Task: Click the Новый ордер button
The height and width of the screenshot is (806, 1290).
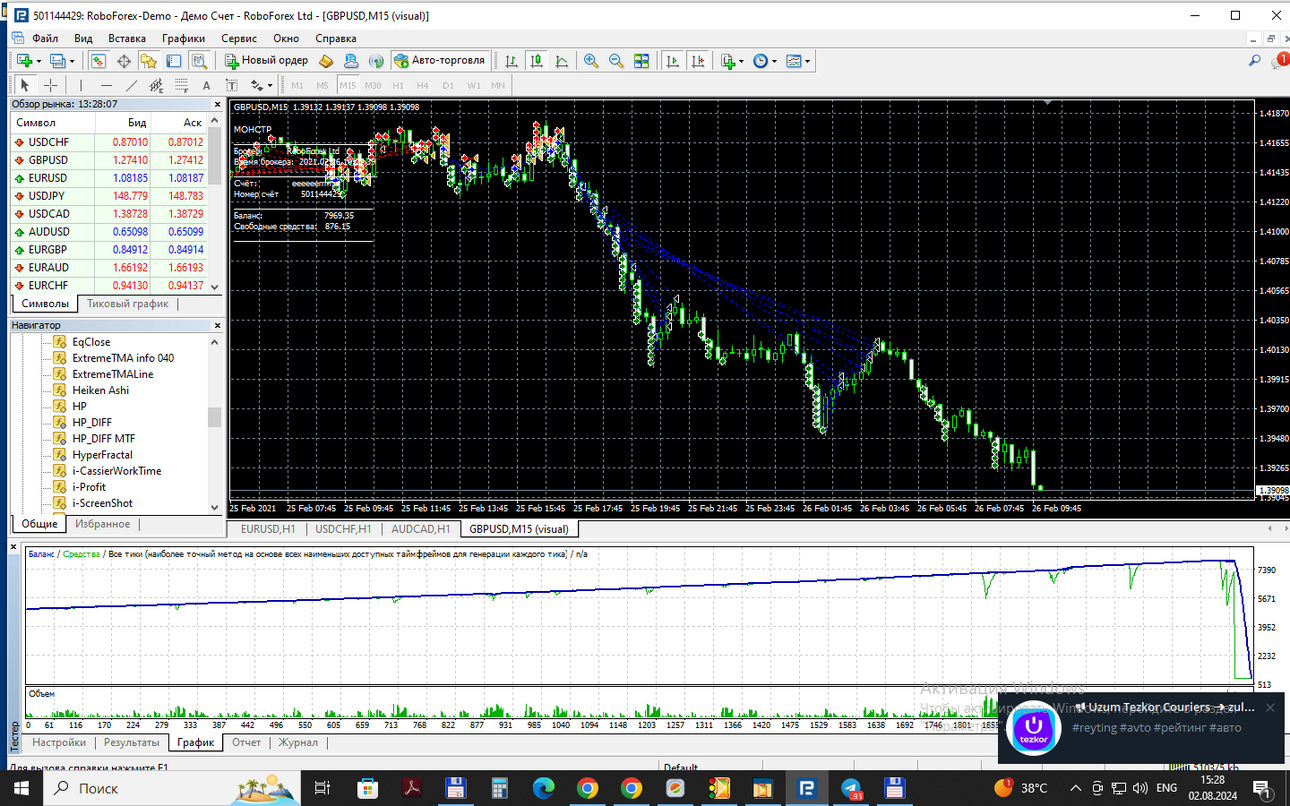Action: tap(267, 61)
